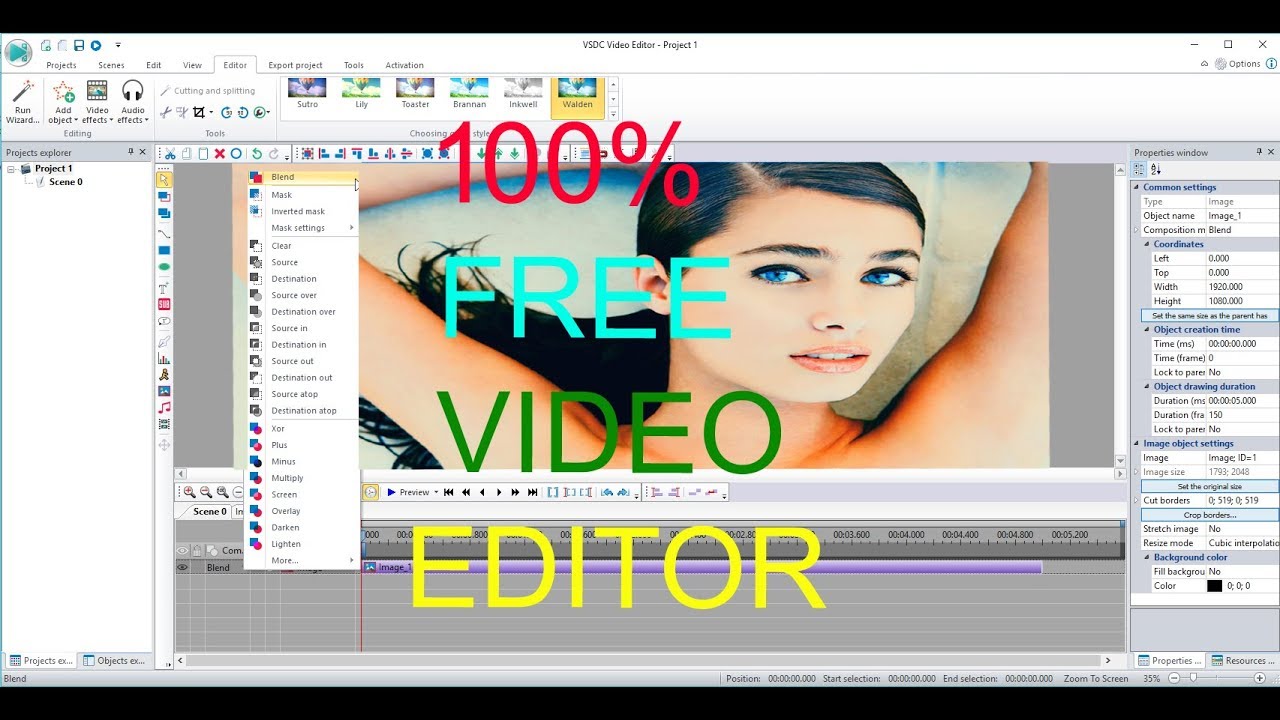Viewport: 1280px width, 720px height.
Task: Click the scissors cut icon in edit toolbar
Action: [170, 154]
